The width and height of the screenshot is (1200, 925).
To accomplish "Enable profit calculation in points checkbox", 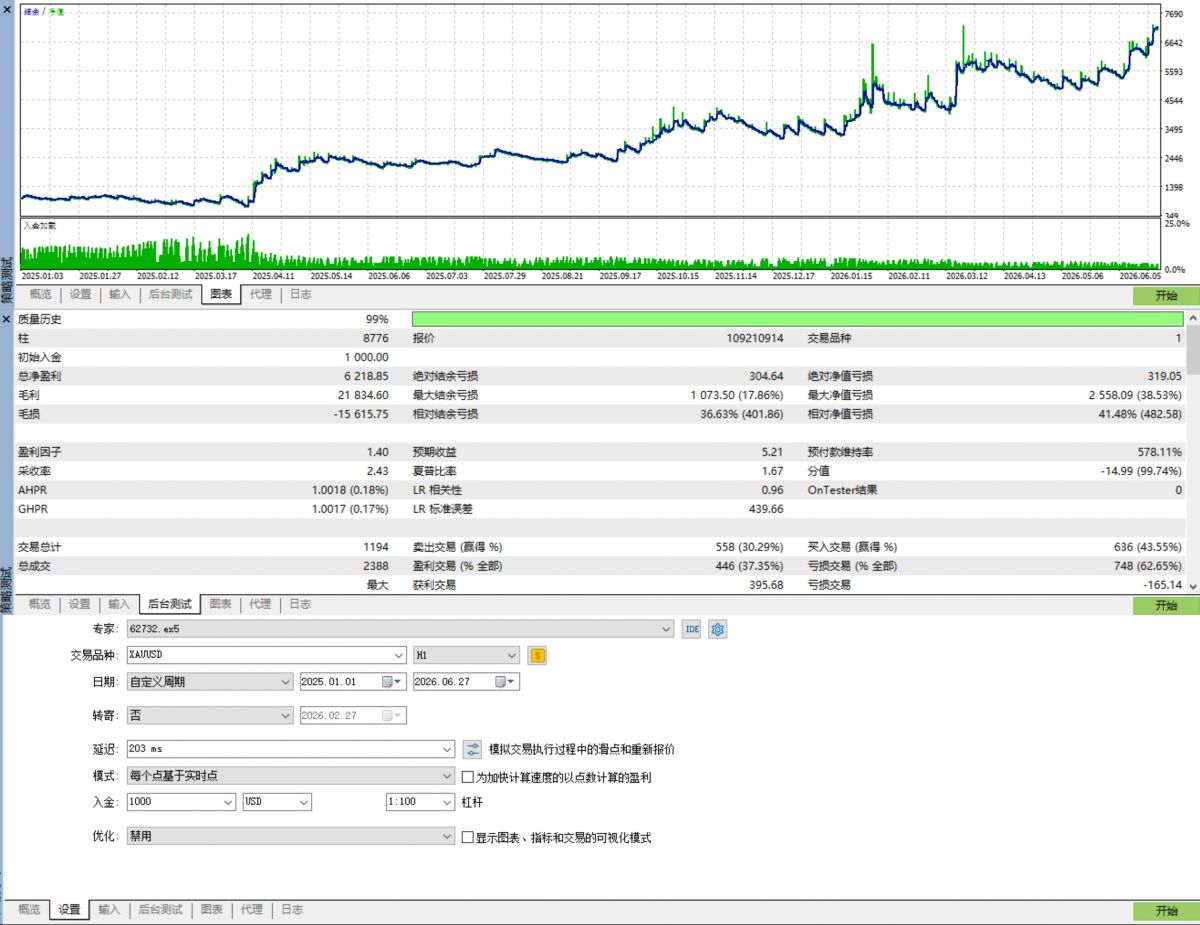I will [467, 776].
